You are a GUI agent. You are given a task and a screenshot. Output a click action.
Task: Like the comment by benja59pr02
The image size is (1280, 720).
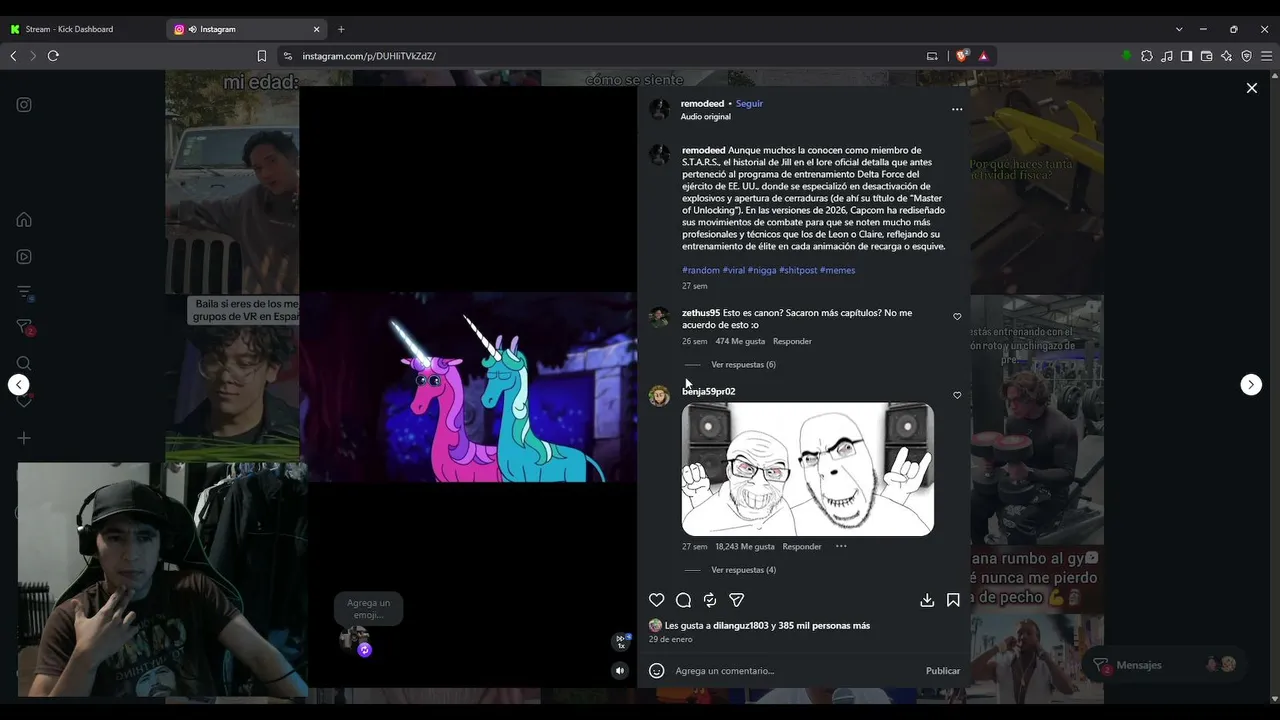(x=957, y=396)
